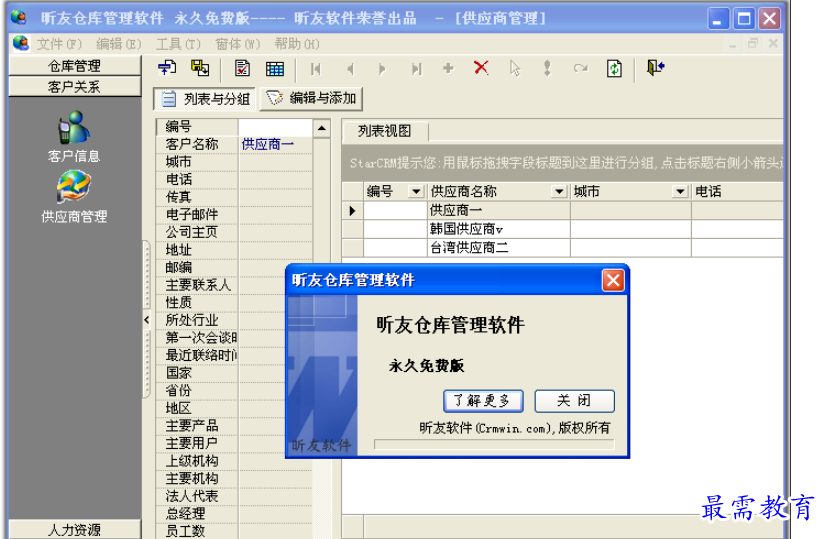Click the exclamation toolbar icon
The image size is (823, 539).
click(x=547, y=68)
